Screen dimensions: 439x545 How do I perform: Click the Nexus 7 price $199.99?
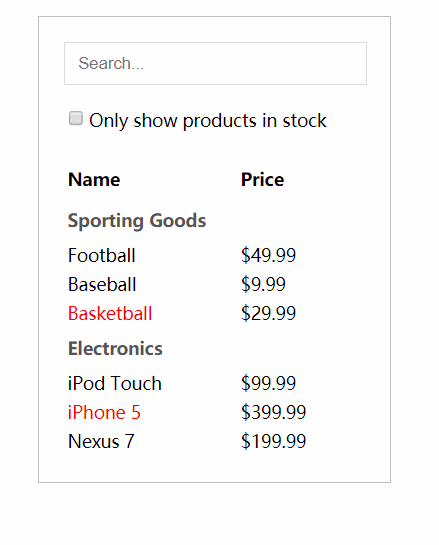point(274,441)
